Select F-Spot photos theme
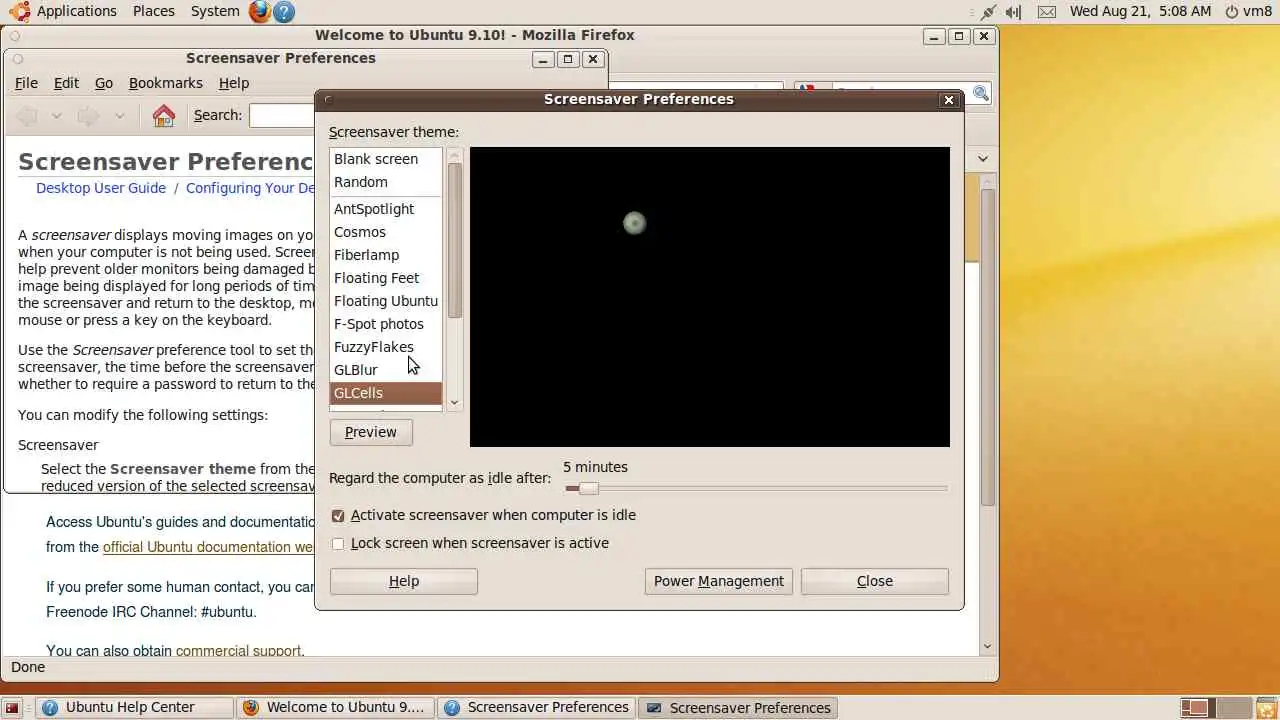This screenshot has height=720, width=1280. click(386, 324)
